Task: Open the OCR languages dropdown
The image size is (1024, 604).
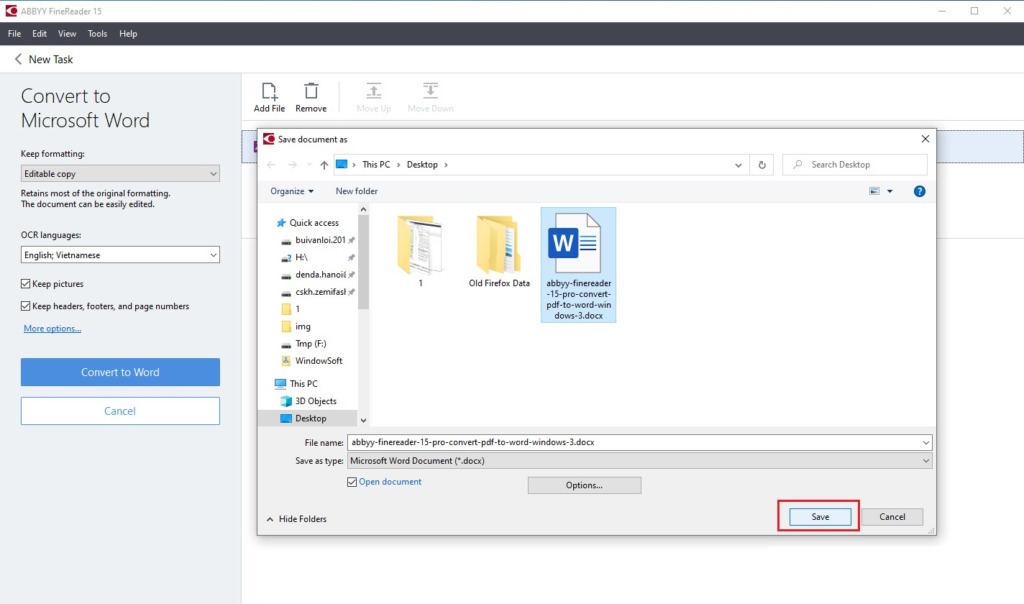Action: [120, 255]
